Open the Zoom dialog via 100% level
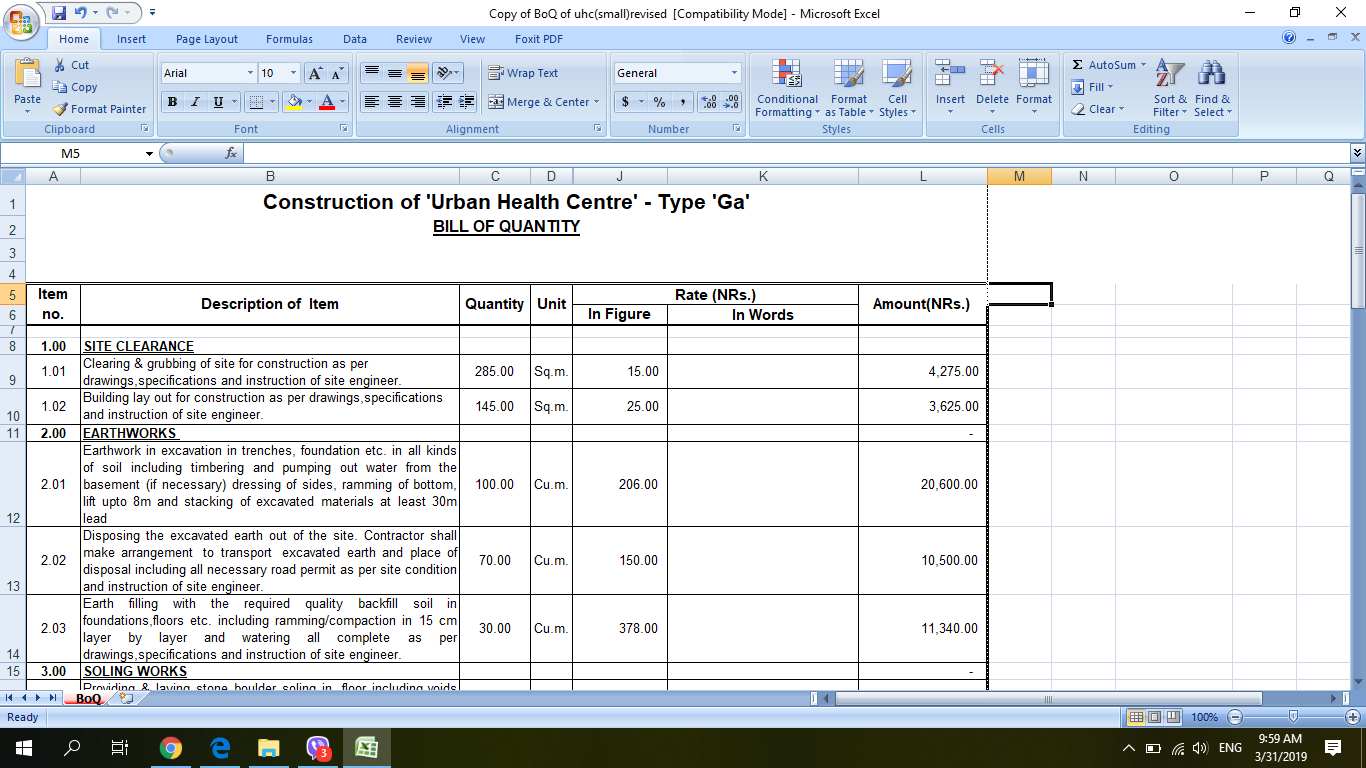The image size is (1366, 768). [1205, 717]
